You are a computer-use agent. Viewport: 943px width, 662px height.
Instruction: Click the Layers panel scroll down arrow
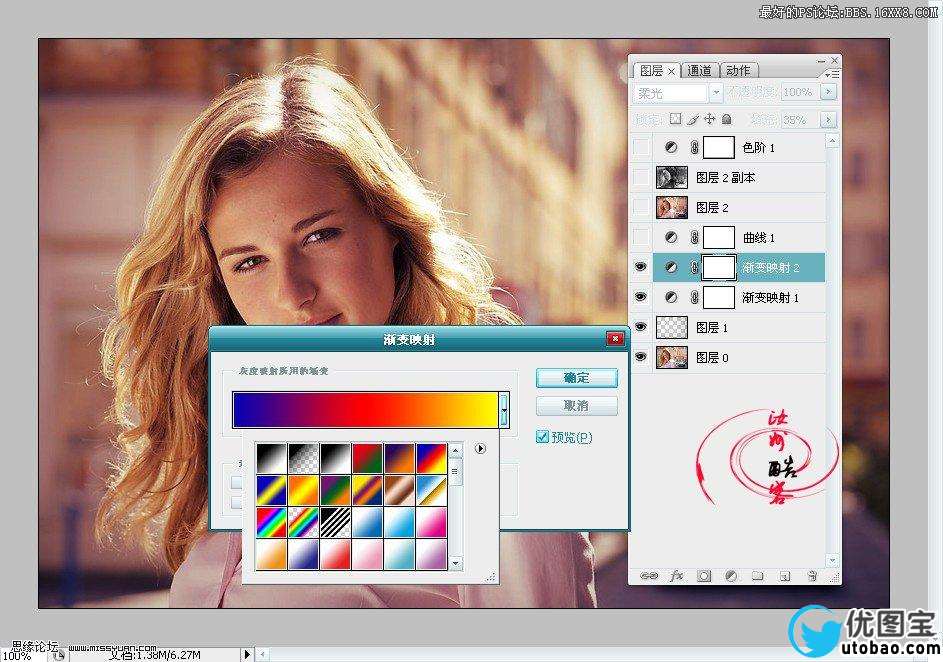point(832,560)
